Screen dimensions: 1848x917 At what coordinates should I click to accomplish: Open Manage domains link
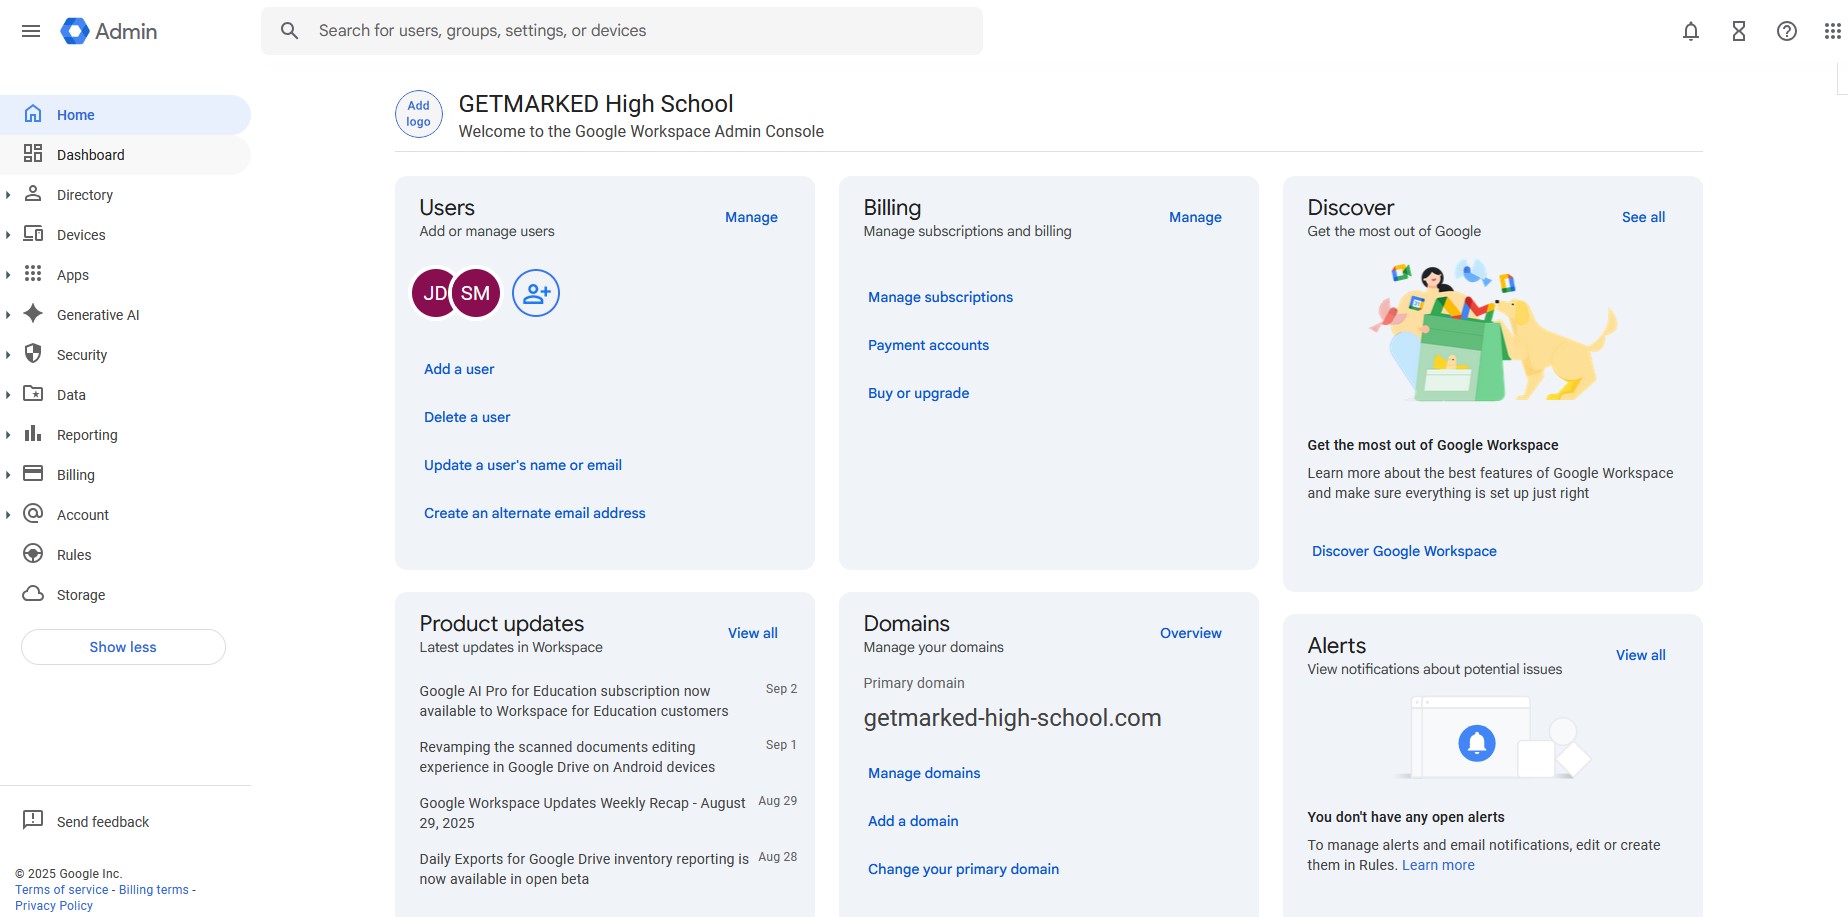[x=924, y=773]
